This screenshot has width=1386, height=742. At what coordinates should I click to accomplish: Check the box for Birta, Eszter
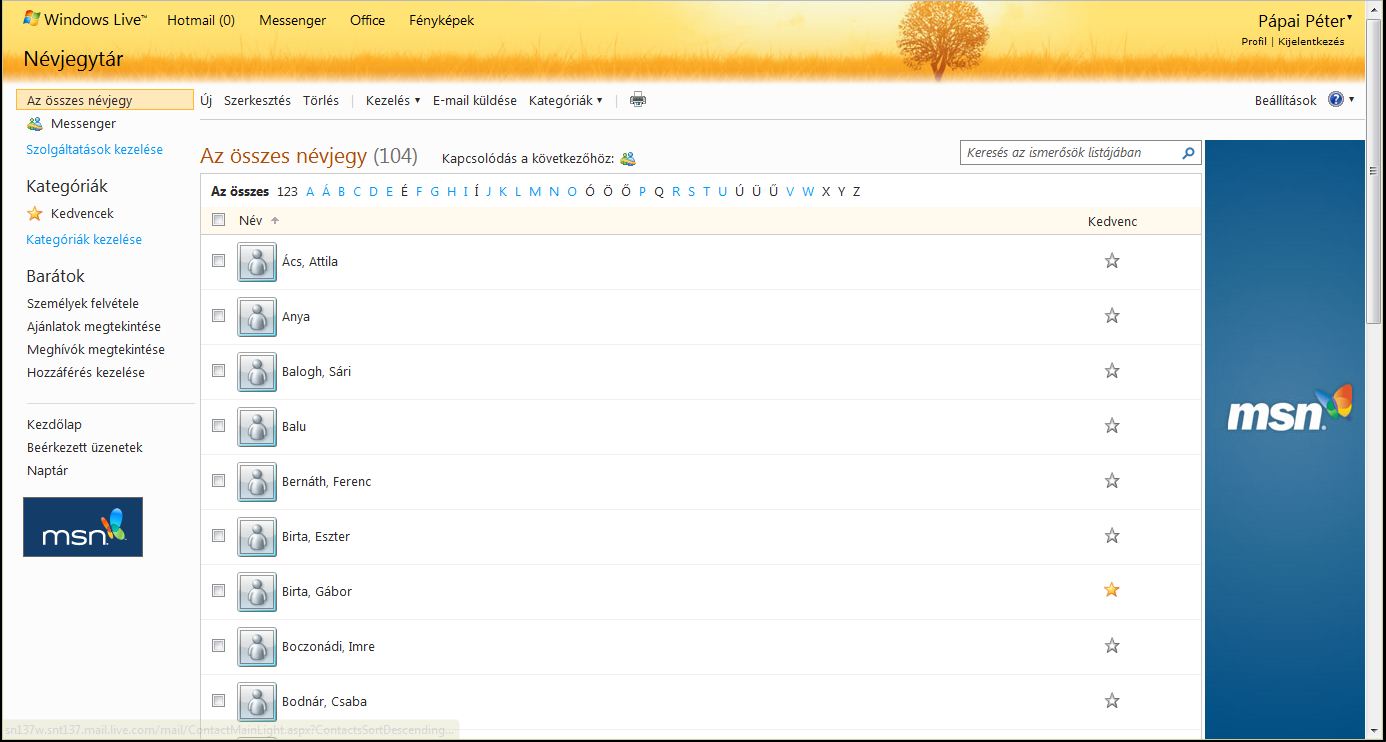coord(219,535)
